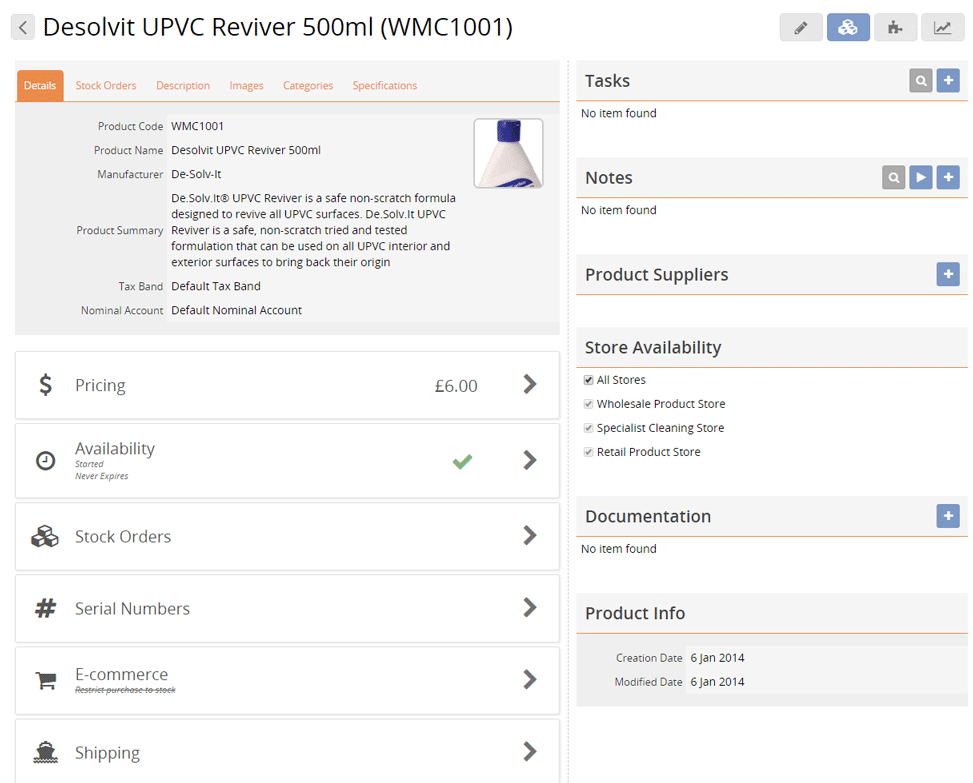Open the E-commerce section label
The image size is (973, 783).
(122, 674)
